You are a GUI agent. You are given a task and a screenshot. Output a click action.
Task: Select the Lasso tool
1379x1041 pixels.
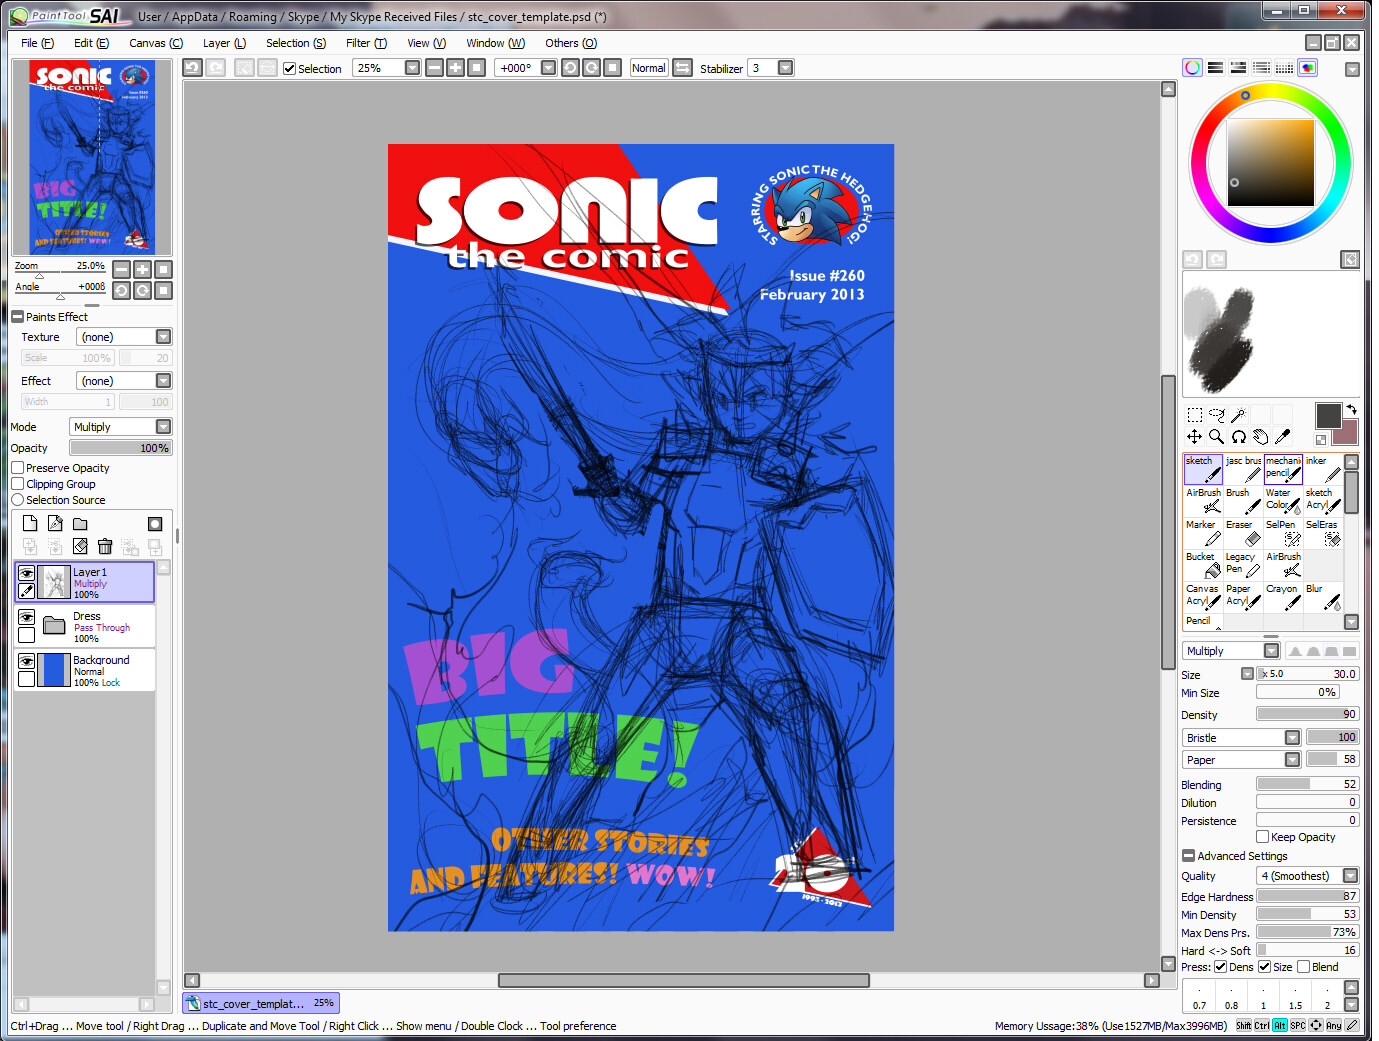tap(1216, 415)
